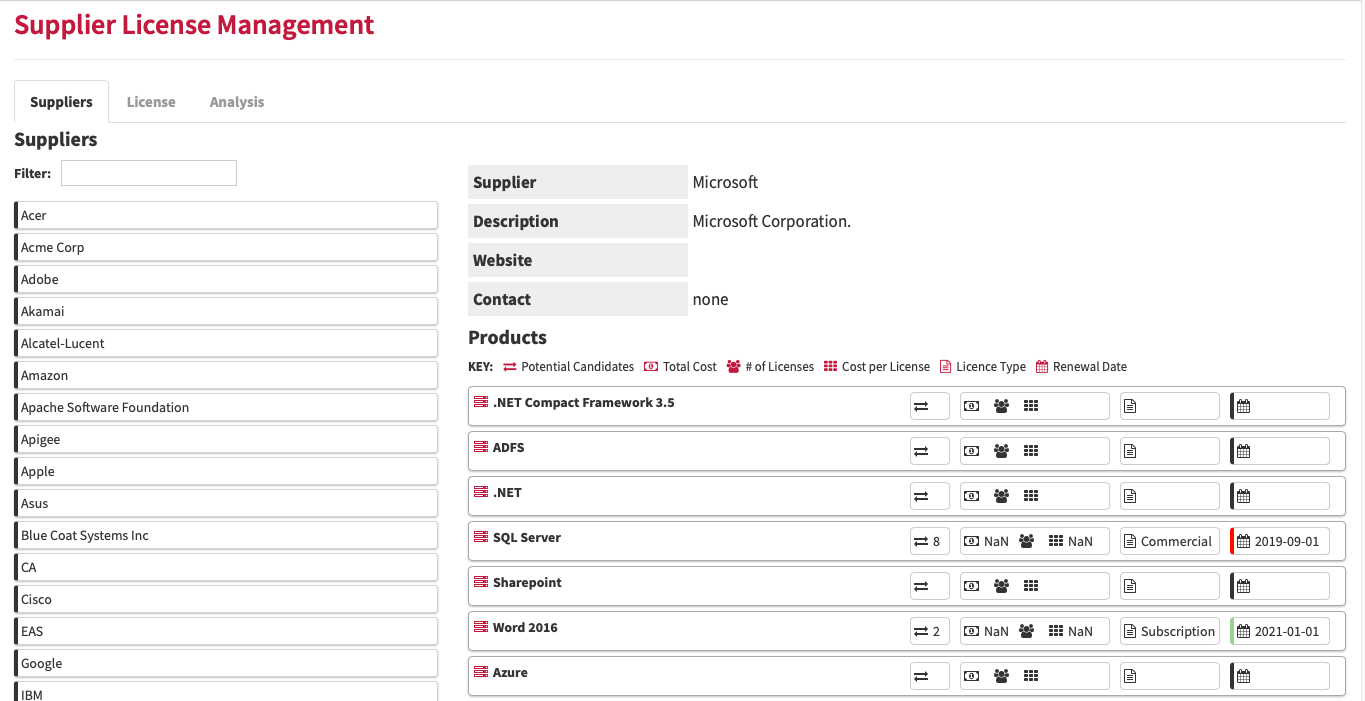Click the potential candidates arrows icon for Word 2016
1365x701 pixels.
pos(921,632)
